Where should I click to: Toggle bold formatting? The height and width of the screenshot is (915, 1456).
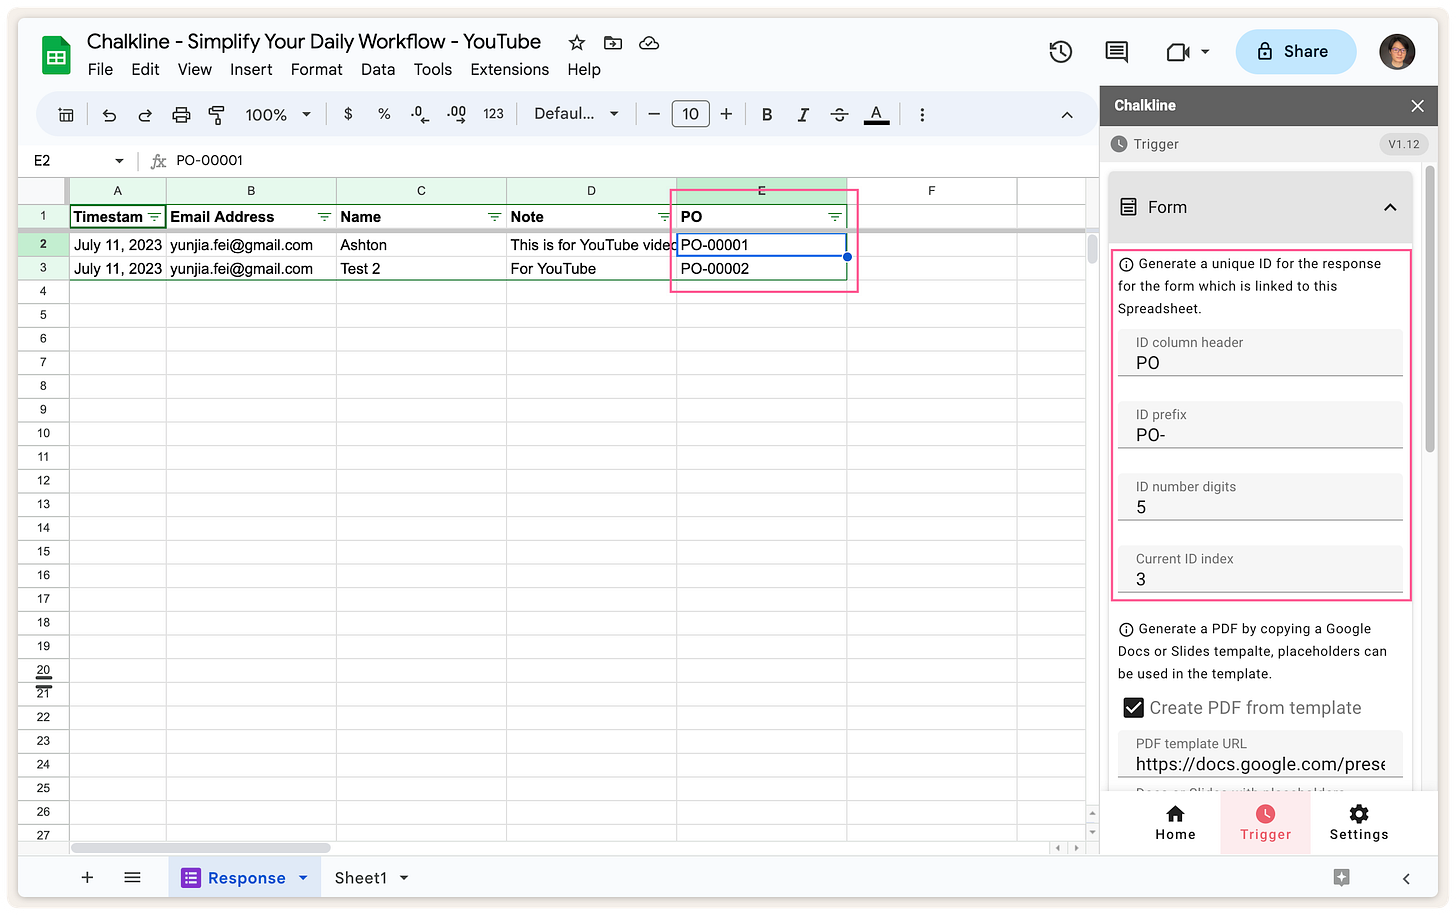pyautogui.click(x=767, y=115)
